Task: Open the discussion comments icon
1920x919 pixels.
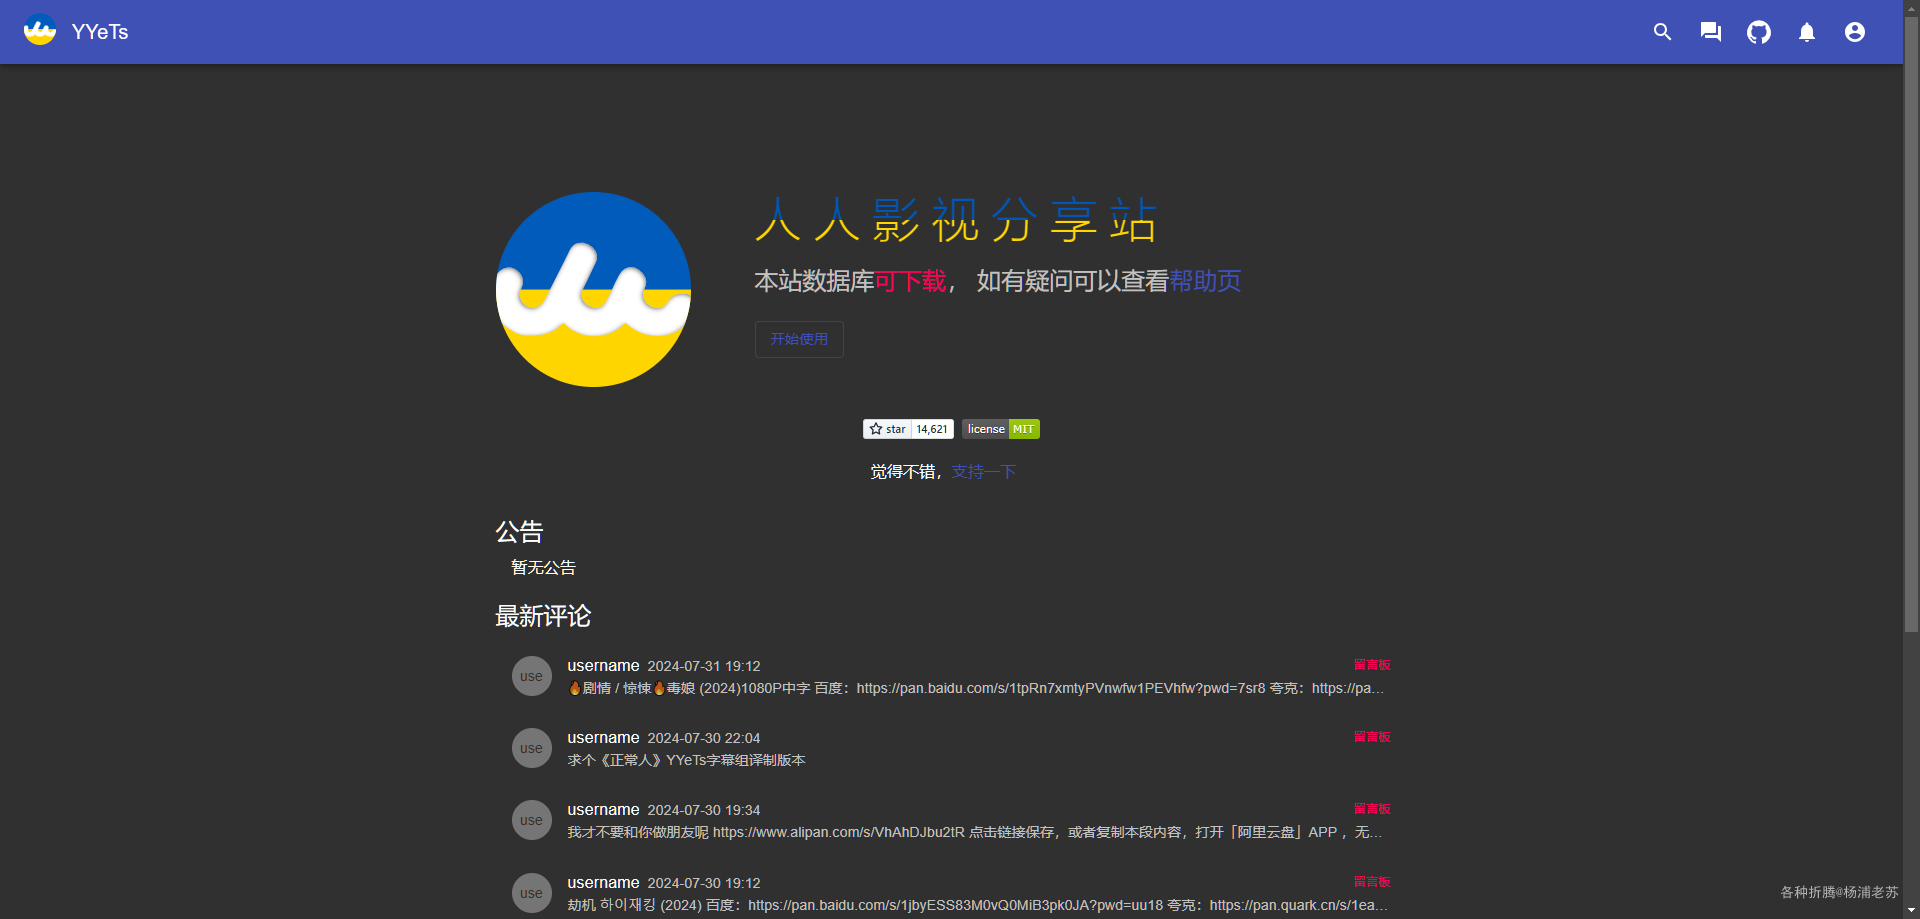Action: coord(1711,32)
